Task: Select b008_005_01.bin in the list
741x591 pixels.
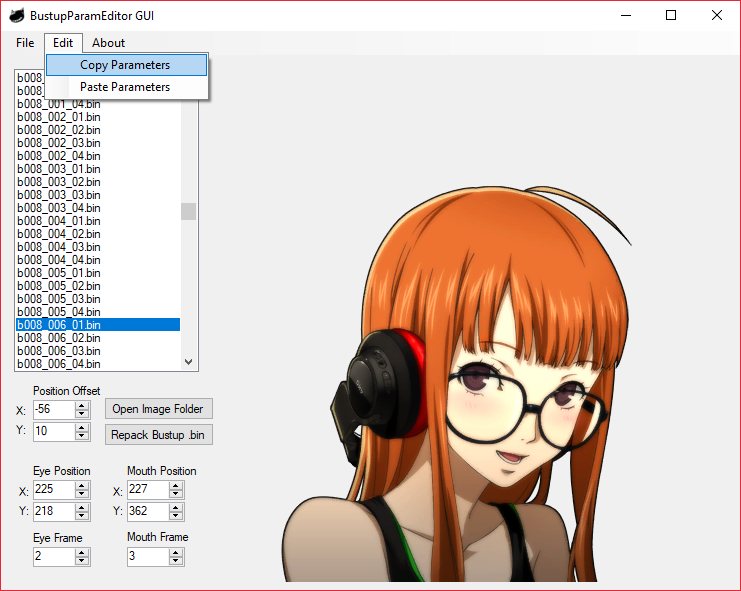Action: [x=98, y=273]
